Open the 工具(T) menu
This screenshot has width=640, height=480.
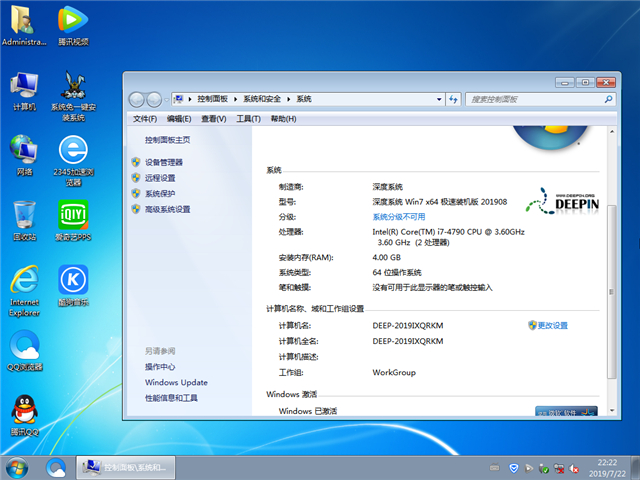tap(248, 119)
